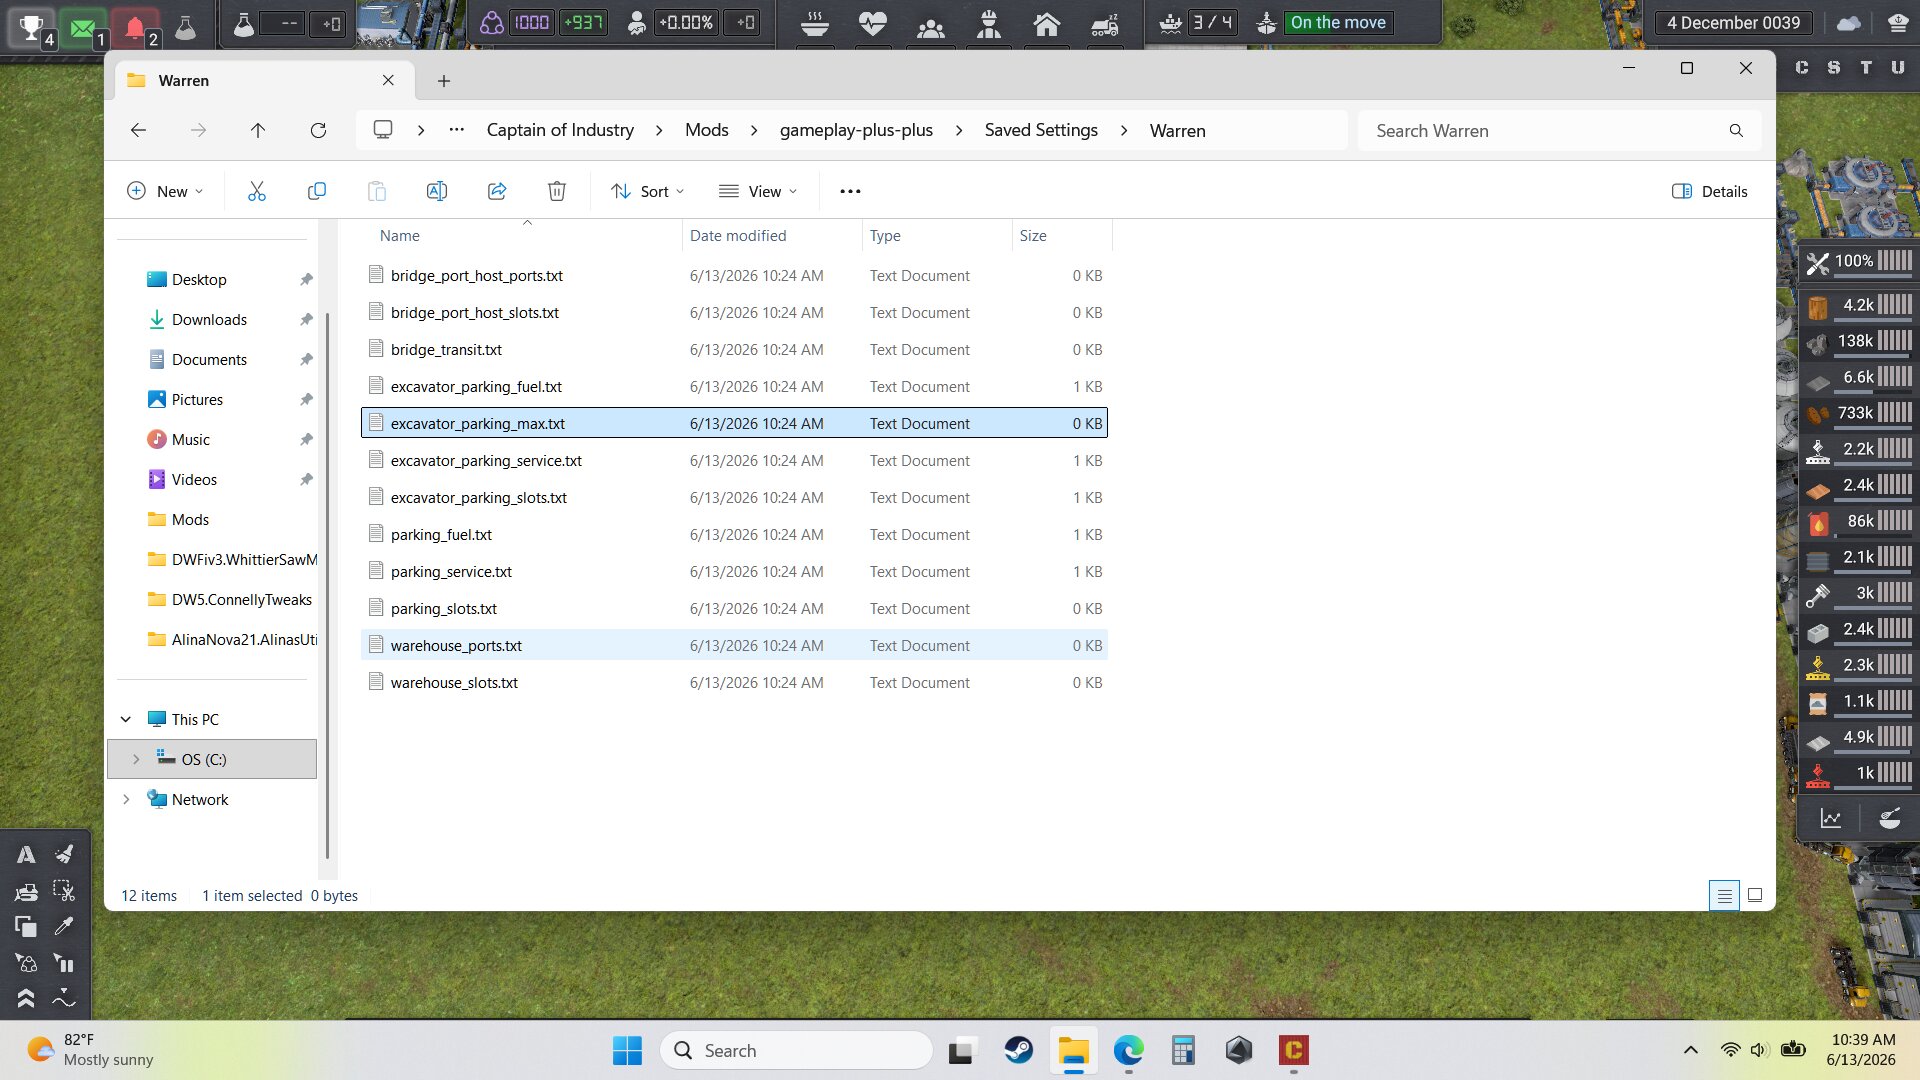Collapse the This PC tree node

126,719
